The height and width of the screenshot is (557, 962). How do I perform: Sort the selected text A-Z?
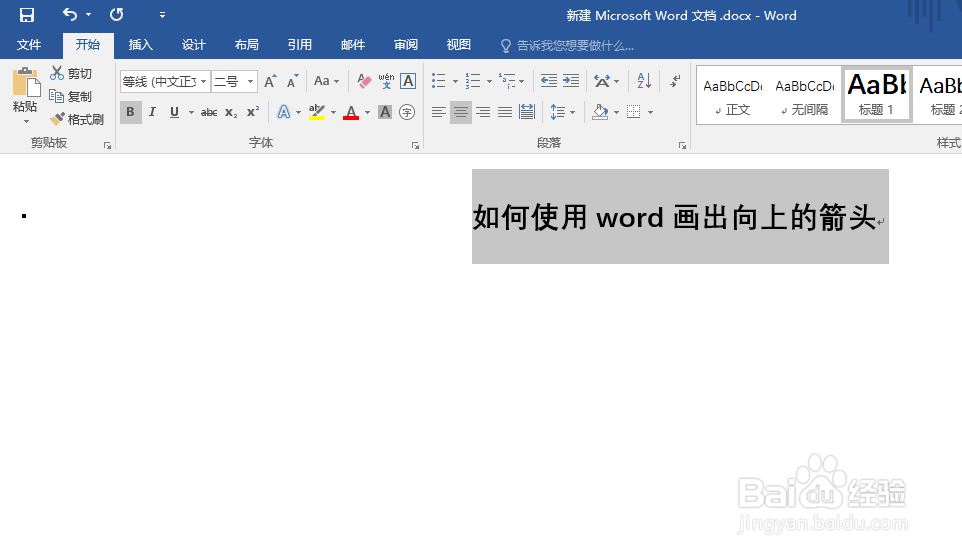pos(644,81)
